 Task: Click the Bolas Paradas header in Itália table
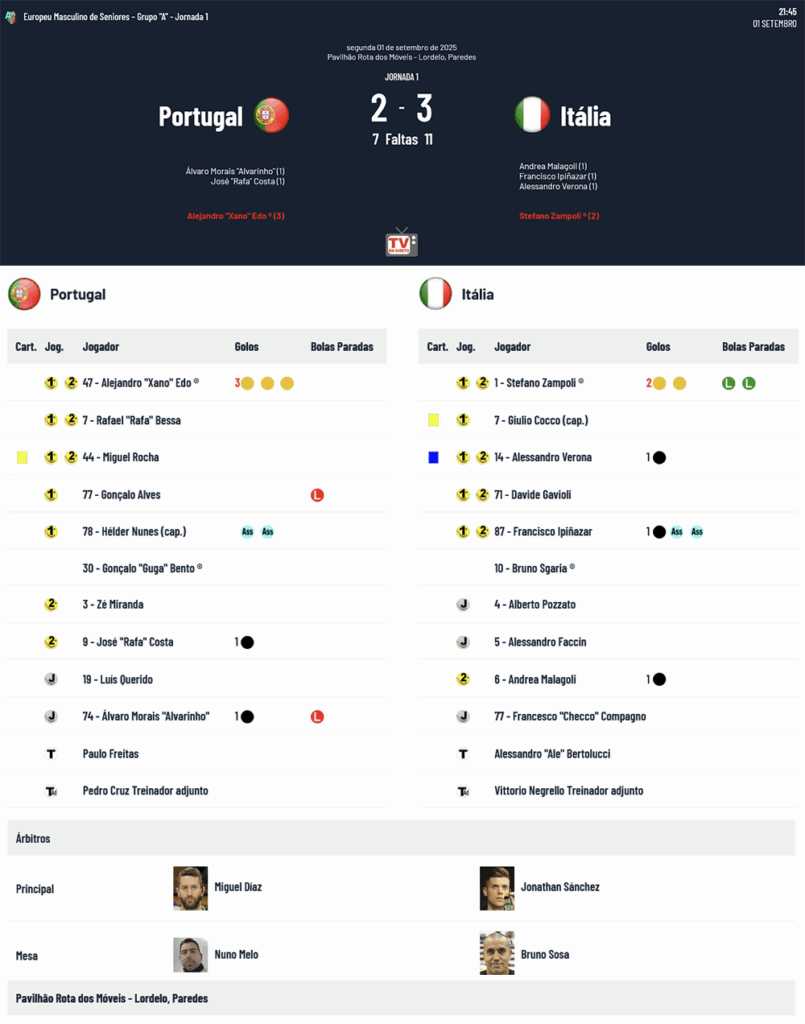pos(753,347)
